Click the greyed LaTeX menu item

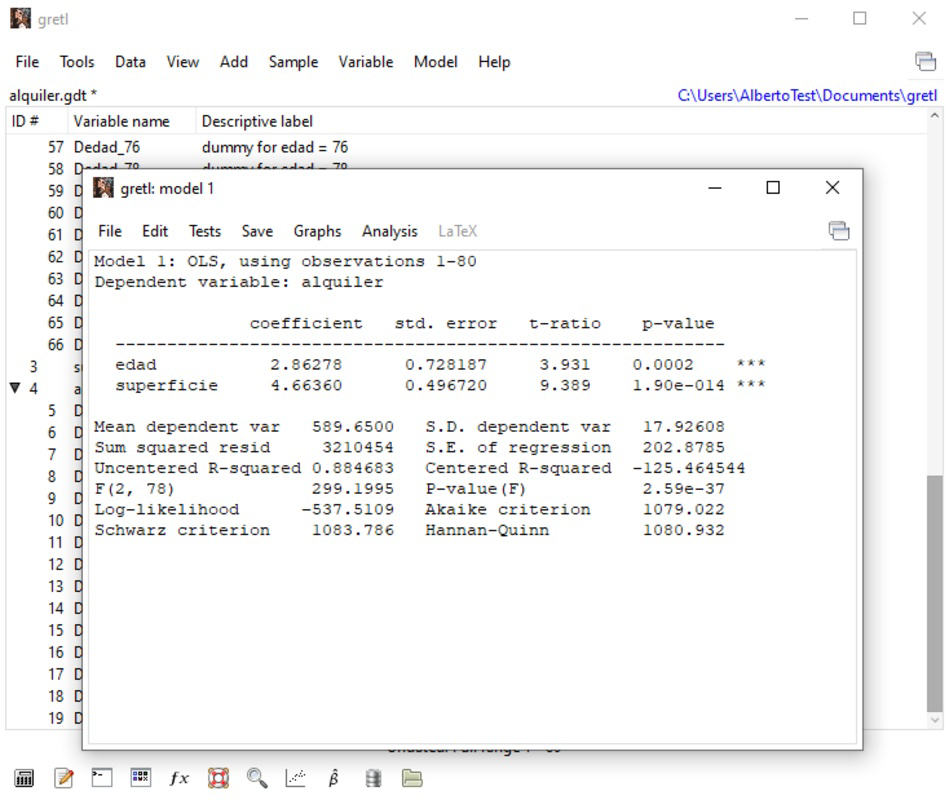pyautogui.click(x=458, y=231)
